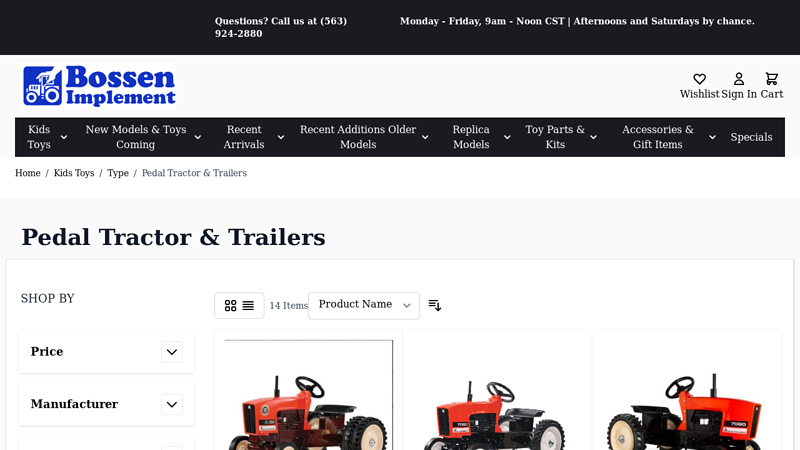The image size is (800, 450).
Task: Click the Type breadcrumb link
Action: [x=118, y=173]
